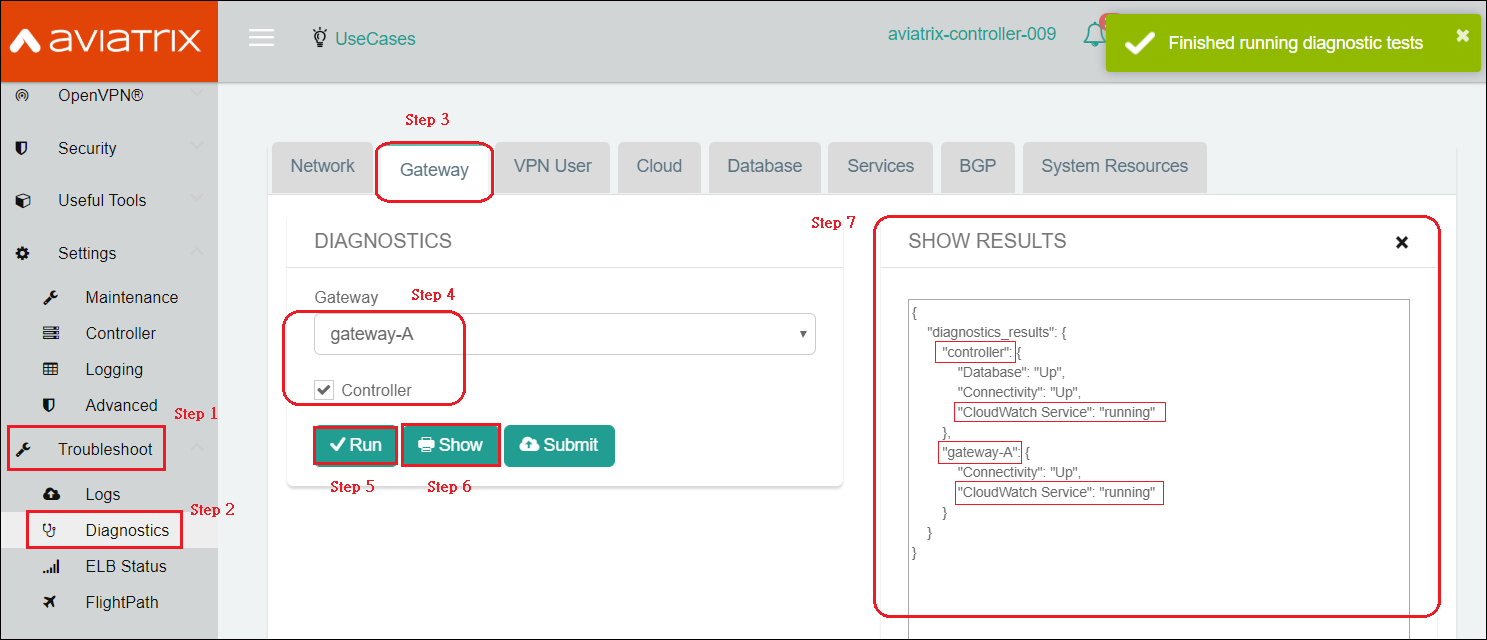Open the System Resources tab
Viewport: 1487px width, 640px height.
pyautogui.click(x=1114, y=166)
